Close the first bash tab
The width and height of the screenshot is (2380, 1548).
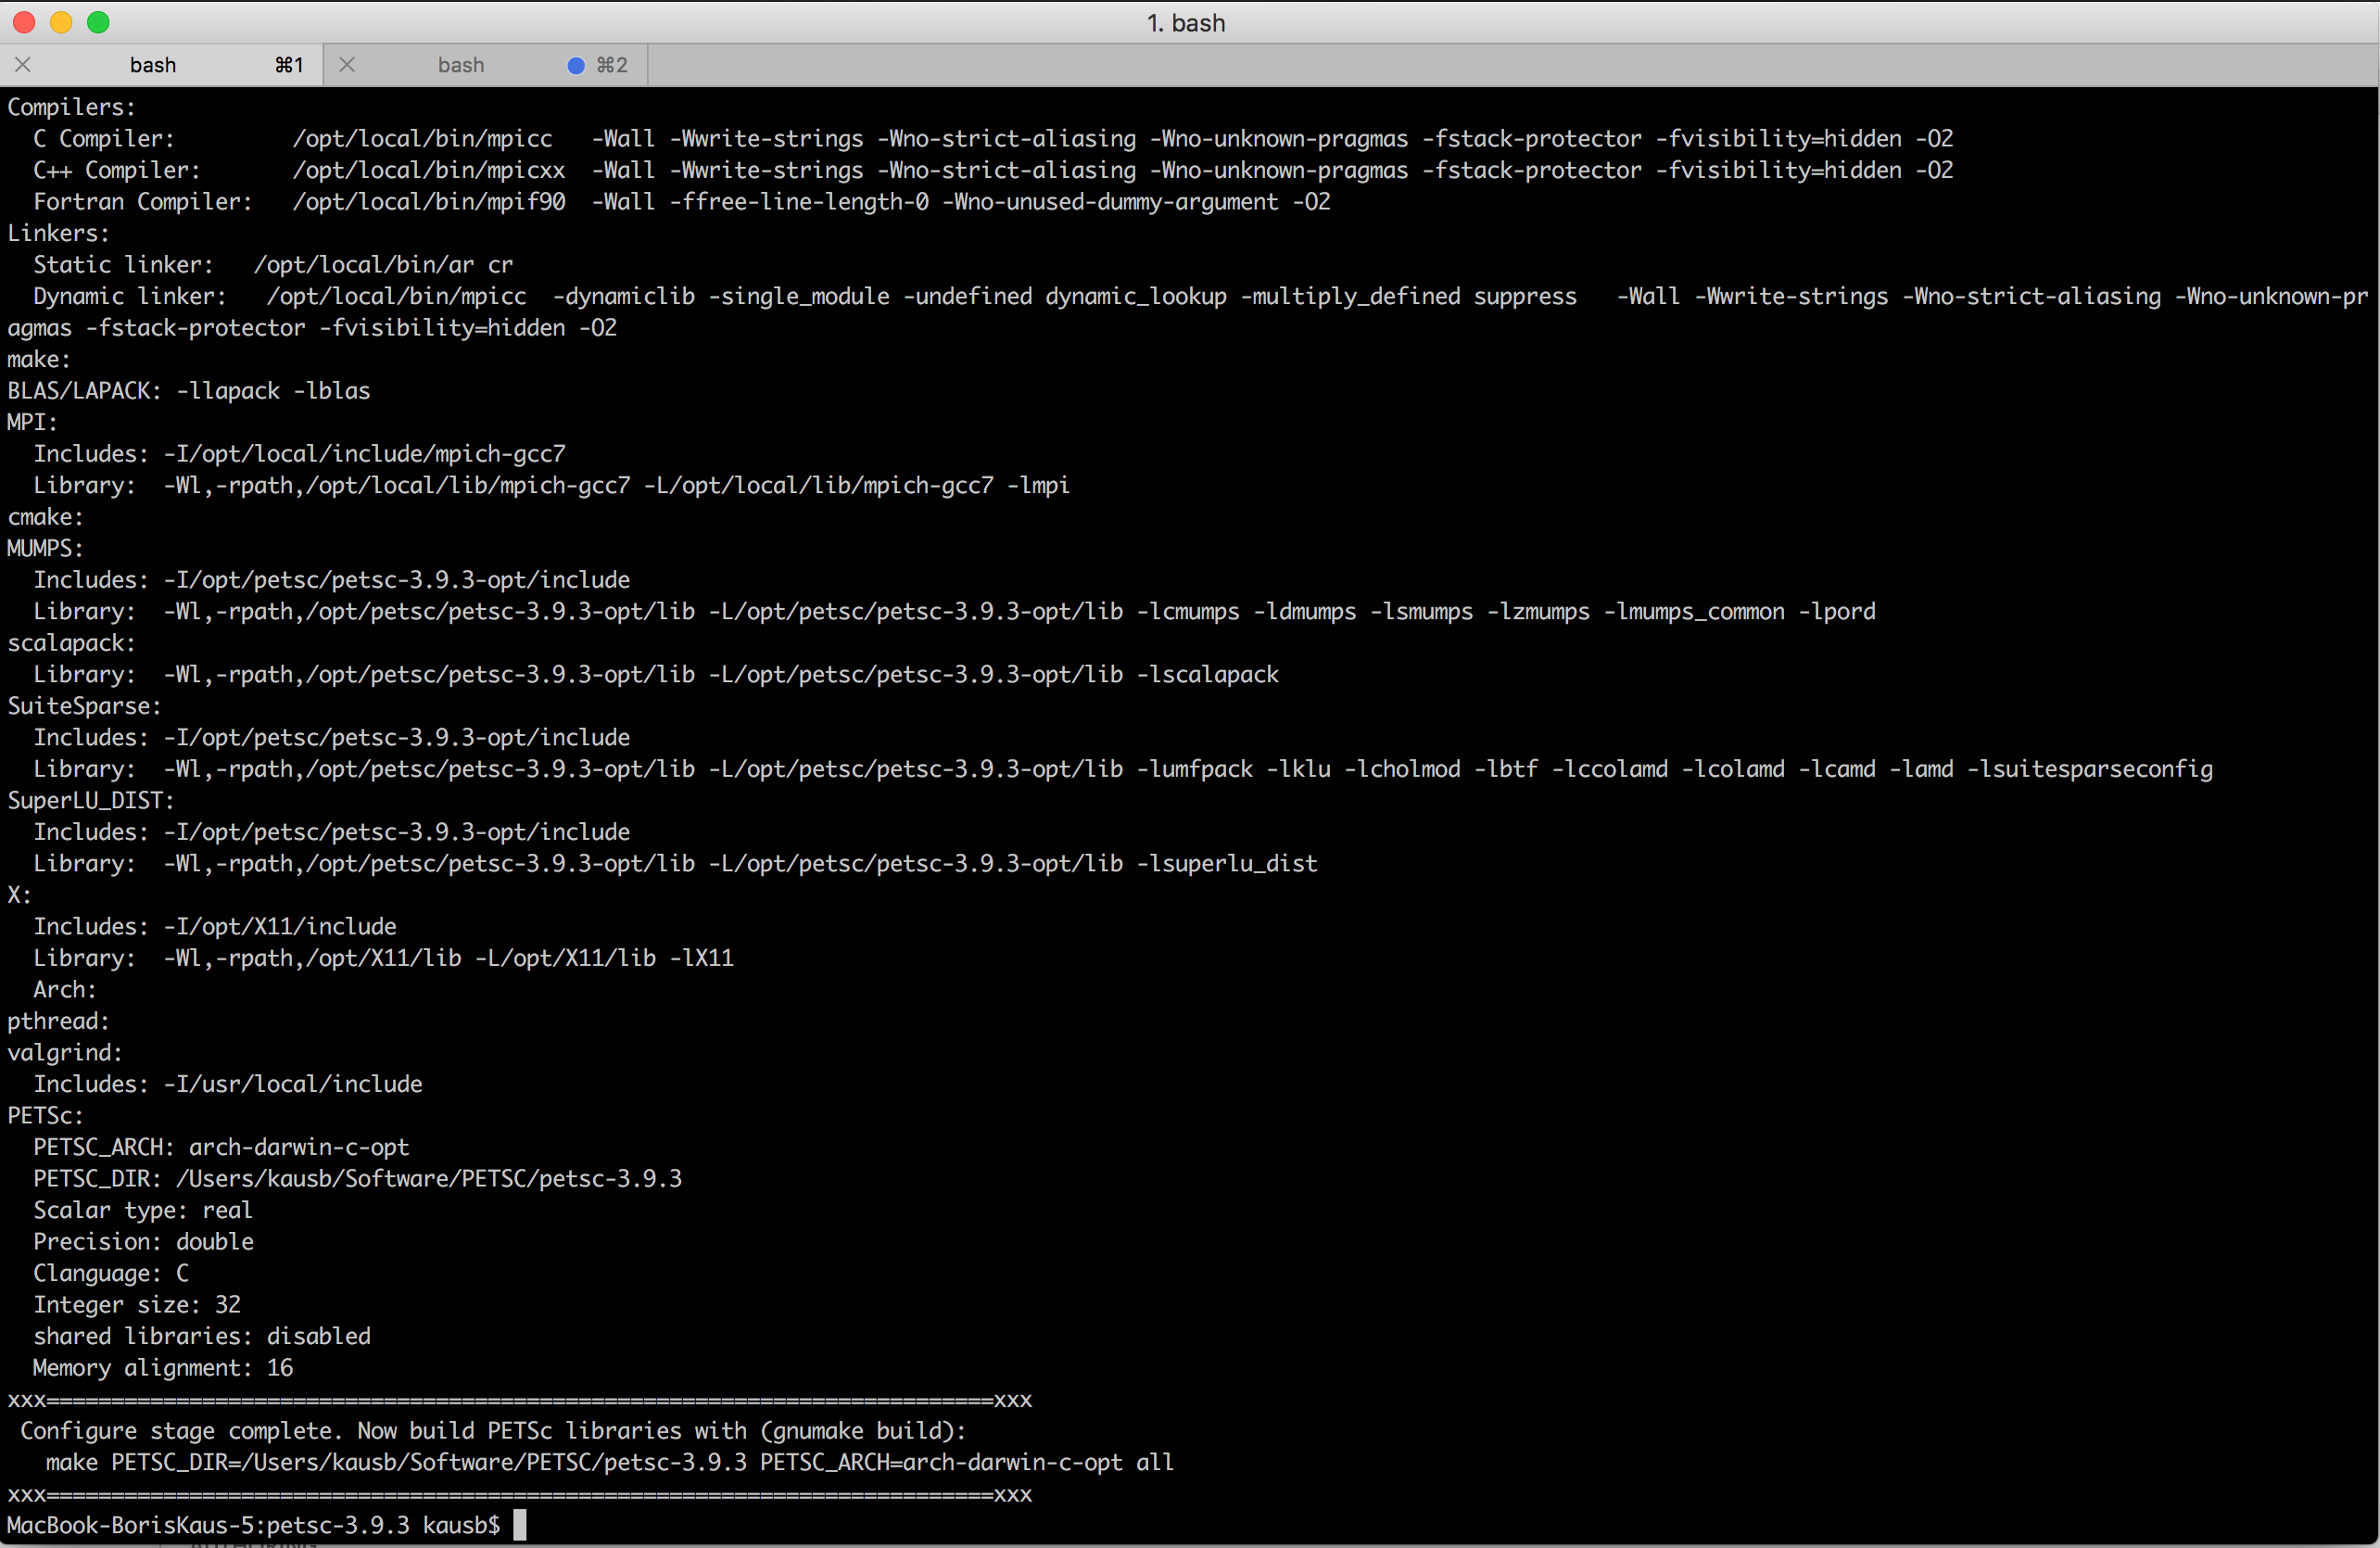pyautogui.click(x=23, y=65)
